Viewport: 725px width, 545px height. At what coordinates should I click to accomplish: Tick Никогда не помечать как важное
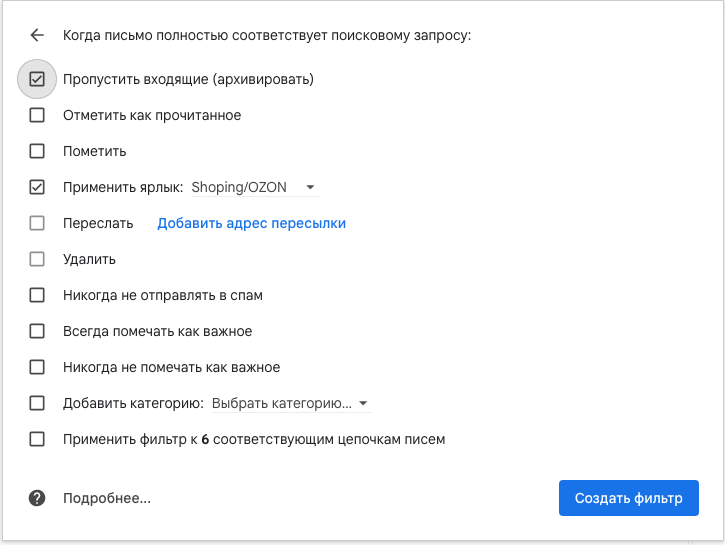37,367
